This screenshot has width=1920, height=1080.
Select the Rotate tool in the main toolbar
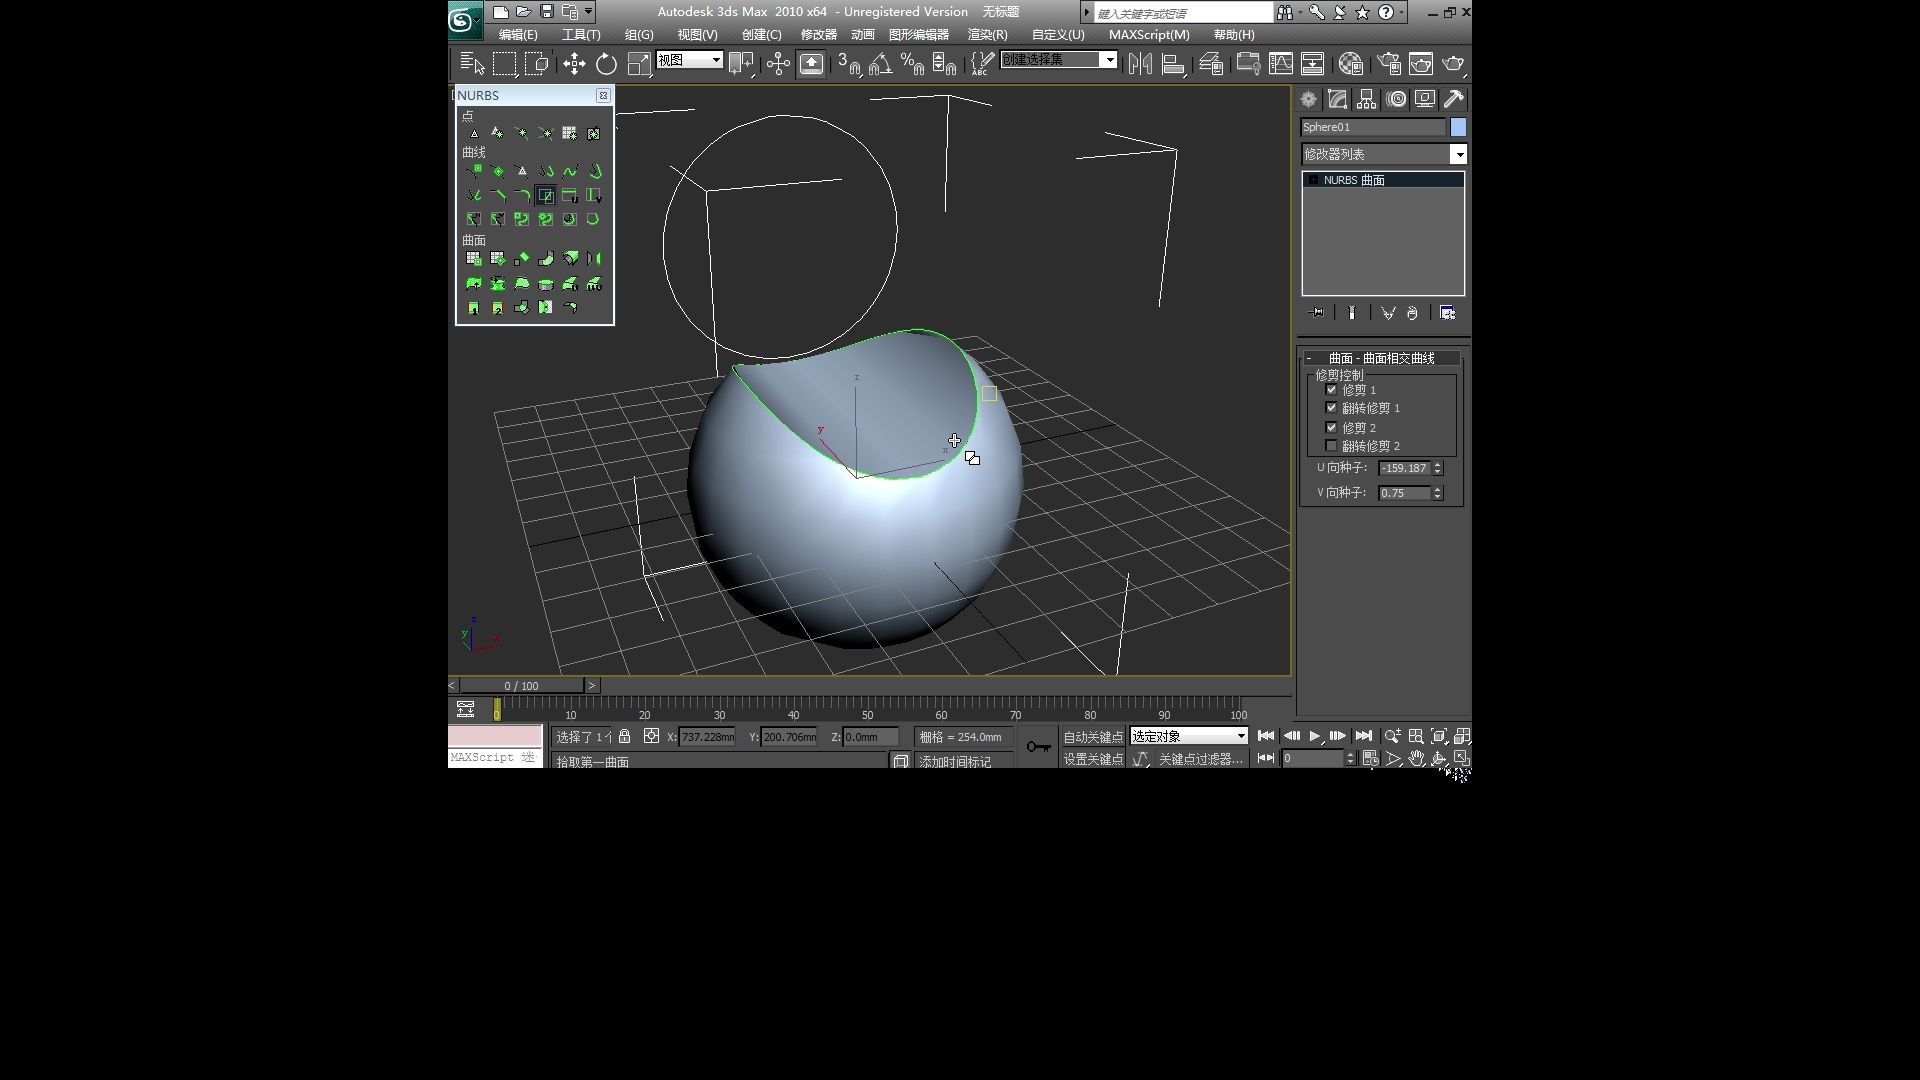point(606,63)
